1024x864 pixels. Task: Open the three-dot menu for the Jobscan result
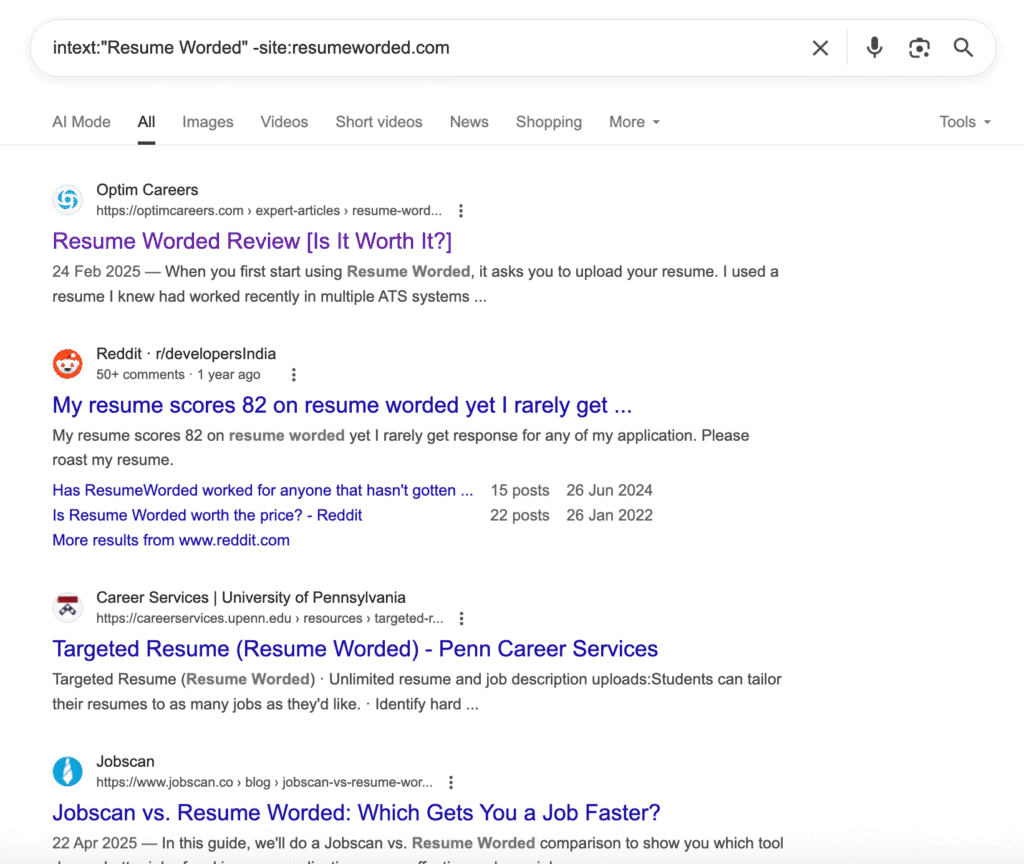click(451, 782)
